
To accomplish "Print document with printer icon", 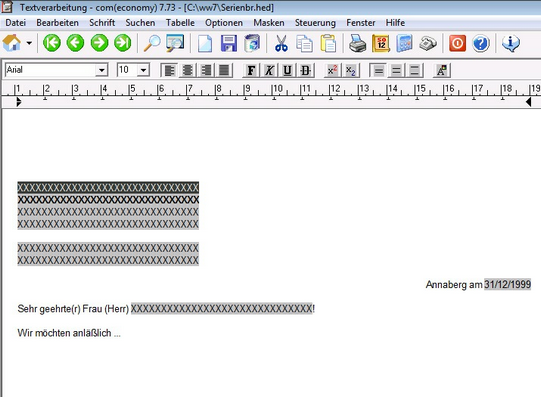I will (x=357, y=43).
